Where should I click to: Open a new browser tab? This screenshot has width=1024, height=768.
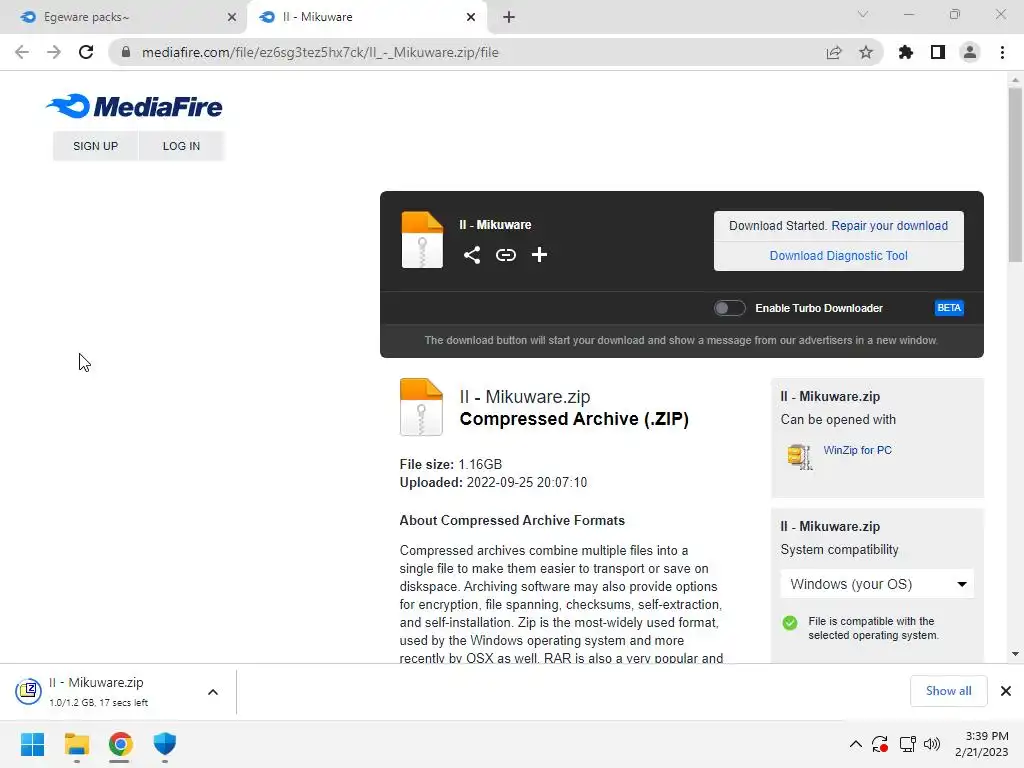509,17
